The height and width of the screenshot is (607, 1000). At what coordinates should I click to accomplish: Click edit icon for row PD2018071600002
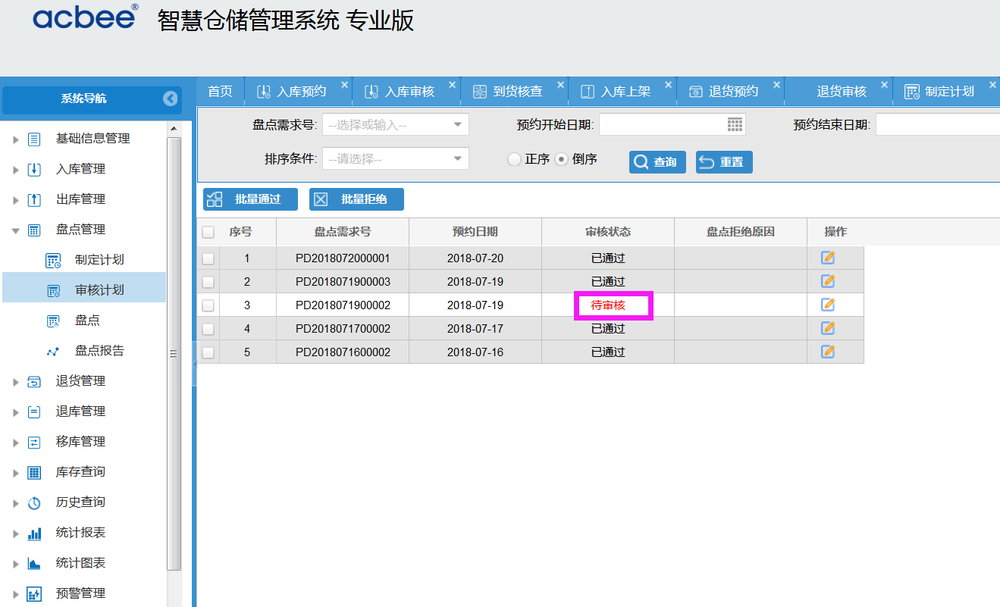pos(827,352)
